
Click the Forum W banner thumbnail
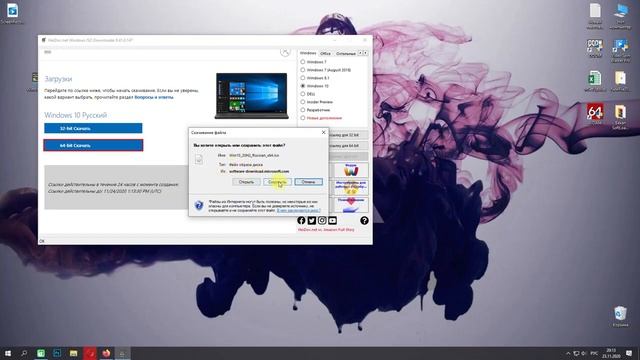tap(351, 170)
